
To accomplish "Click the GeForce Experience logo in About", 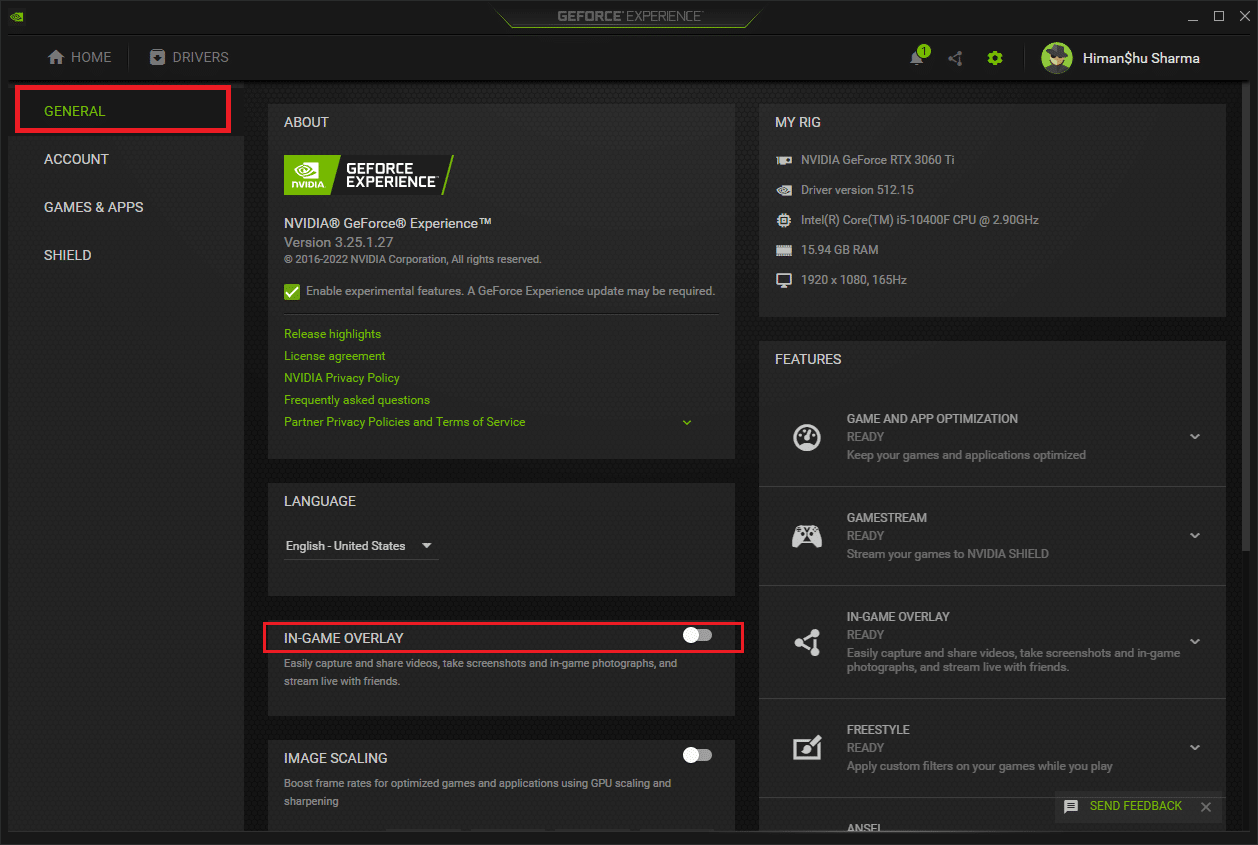I will [368, 174].
